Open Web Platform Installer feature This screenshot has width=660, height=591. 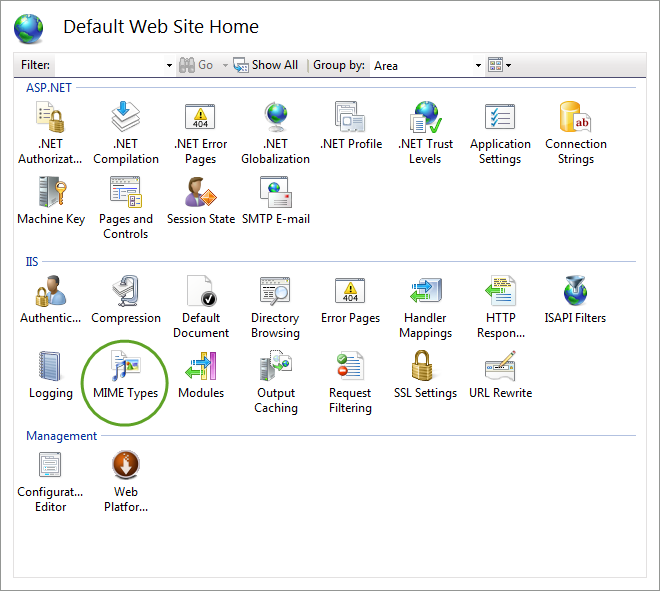click(126, 482)
